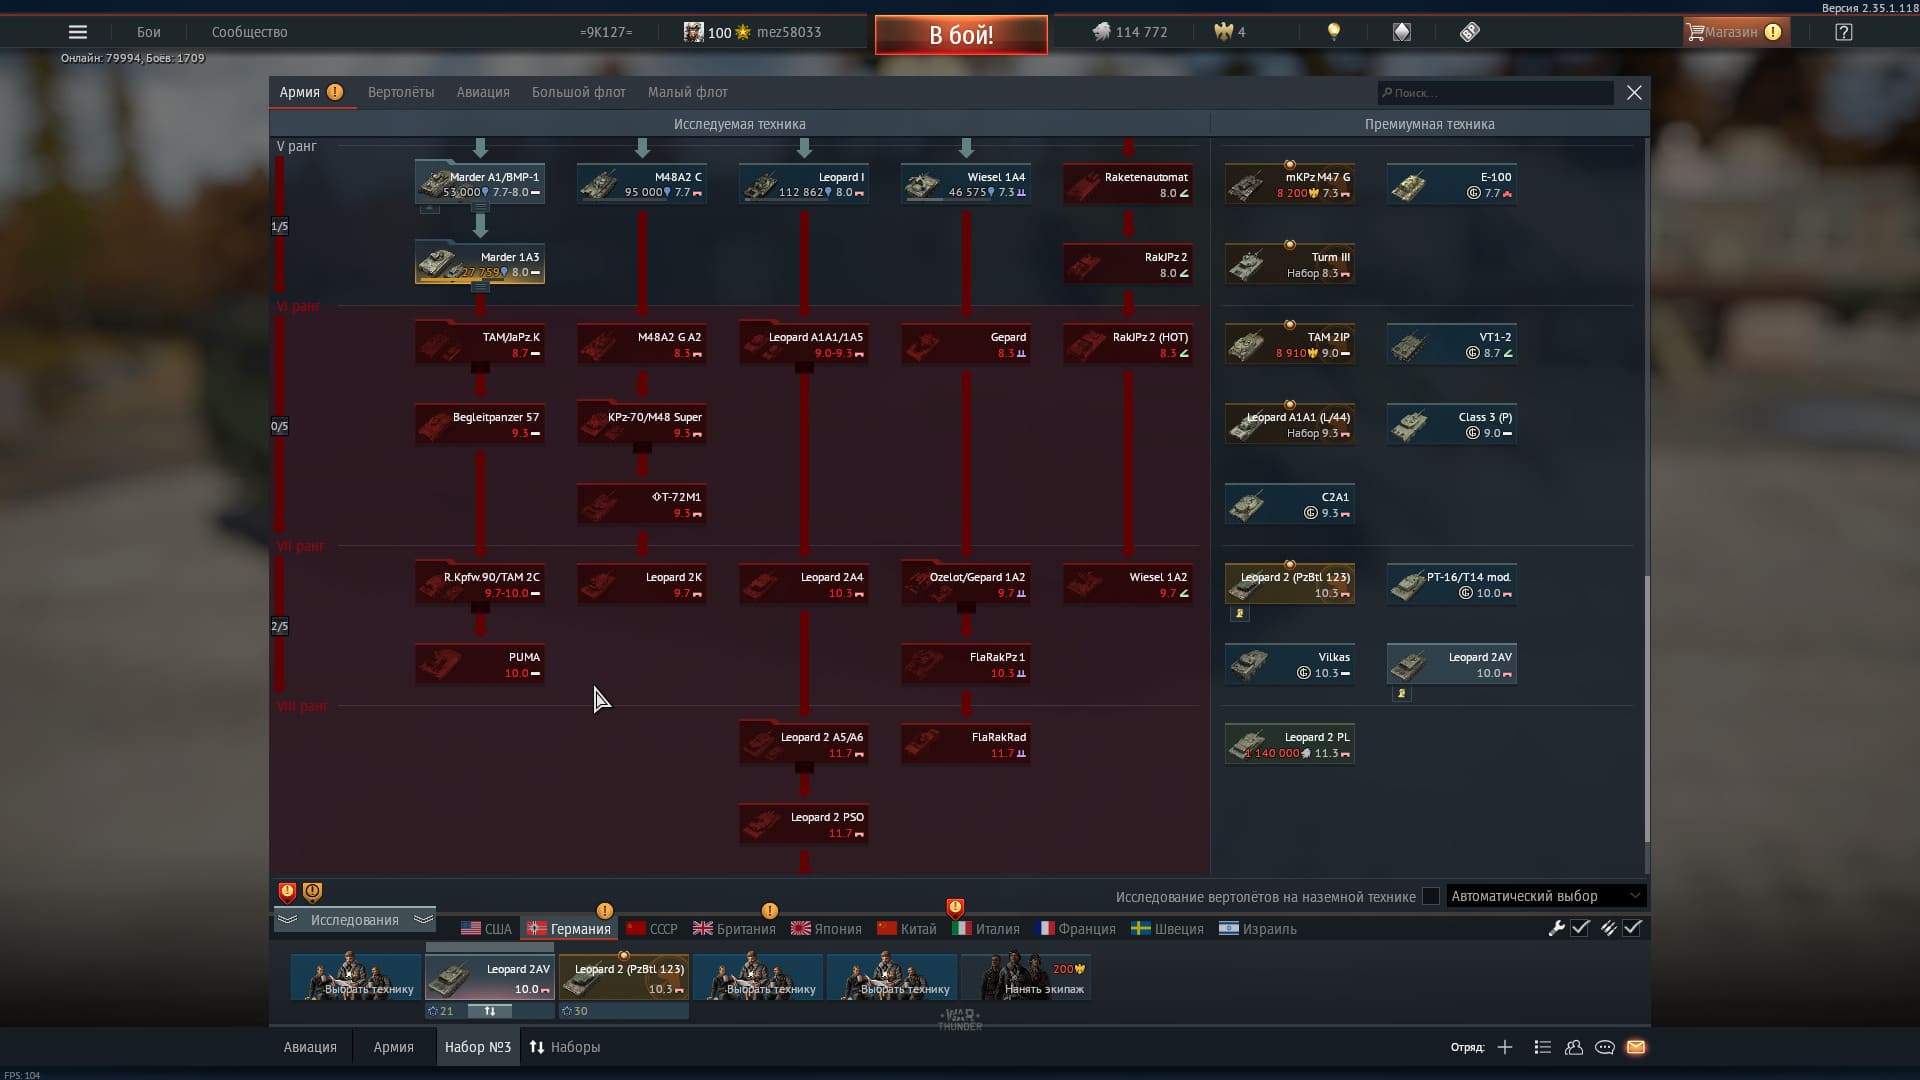The image size is (1920, 1080).
Task: Open the Автоматический выбор dropdown
Action: coord(1545,896)
